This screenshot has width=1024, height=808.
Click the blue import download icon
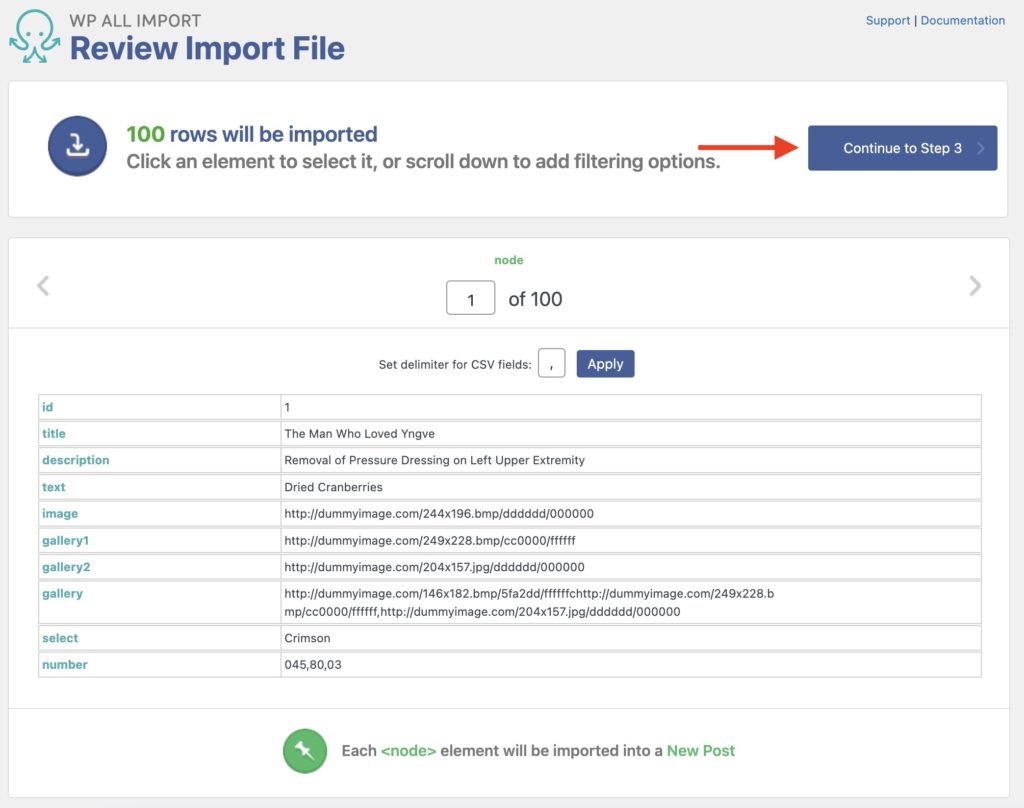click(x=77, y=146)
